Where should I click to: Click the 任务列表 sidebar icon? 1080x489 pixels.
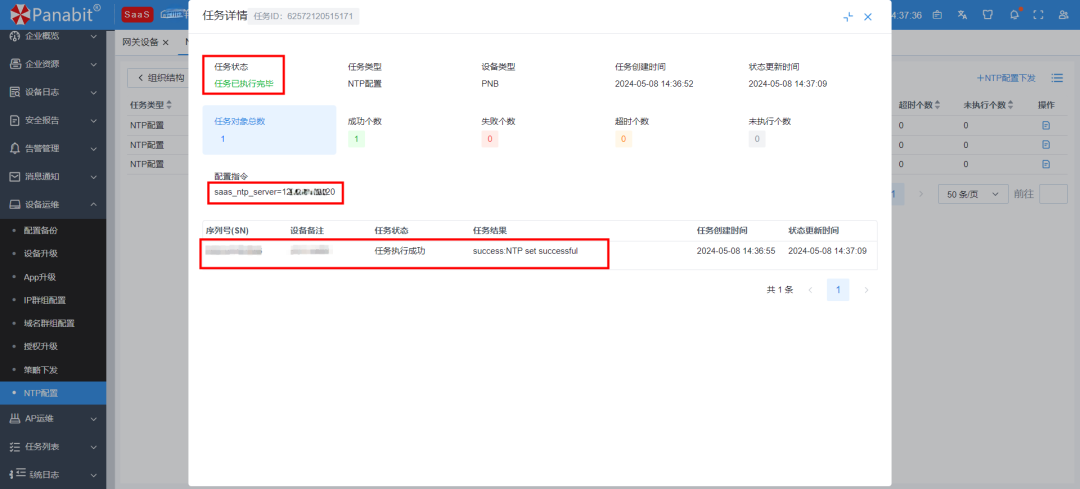click(x=14, y=446)
